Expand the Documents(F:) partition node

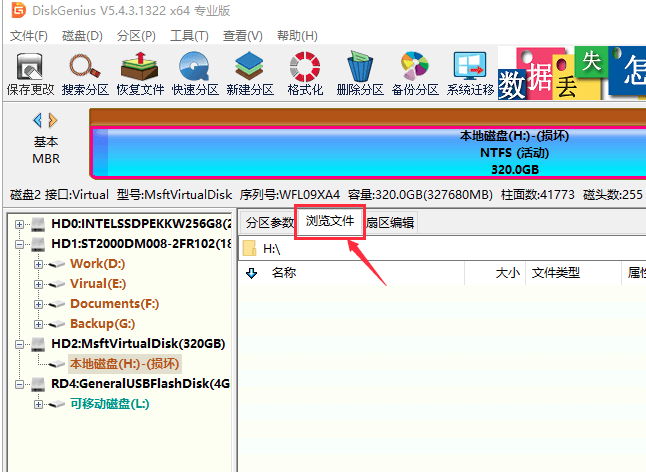38,304
